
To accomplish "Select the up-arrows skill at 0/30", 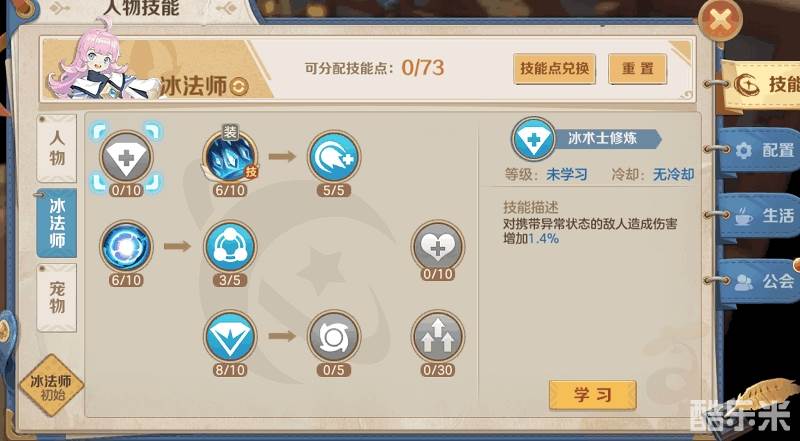I will point(438,336).
